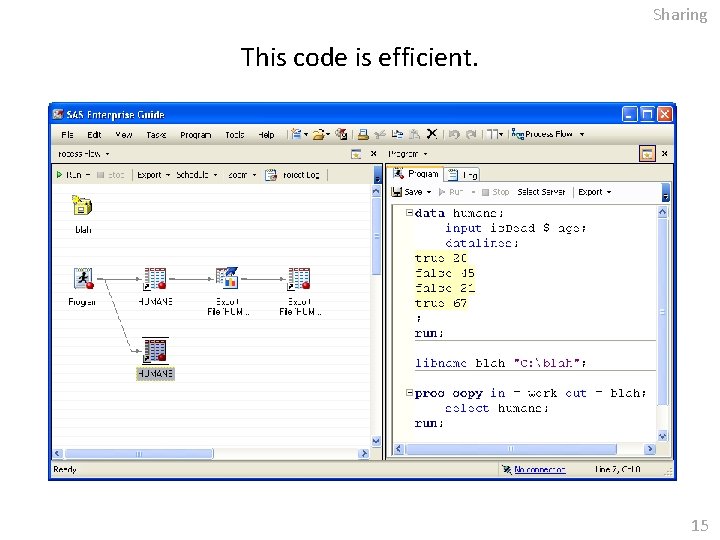Click the Copy toolbar icon

397,134
